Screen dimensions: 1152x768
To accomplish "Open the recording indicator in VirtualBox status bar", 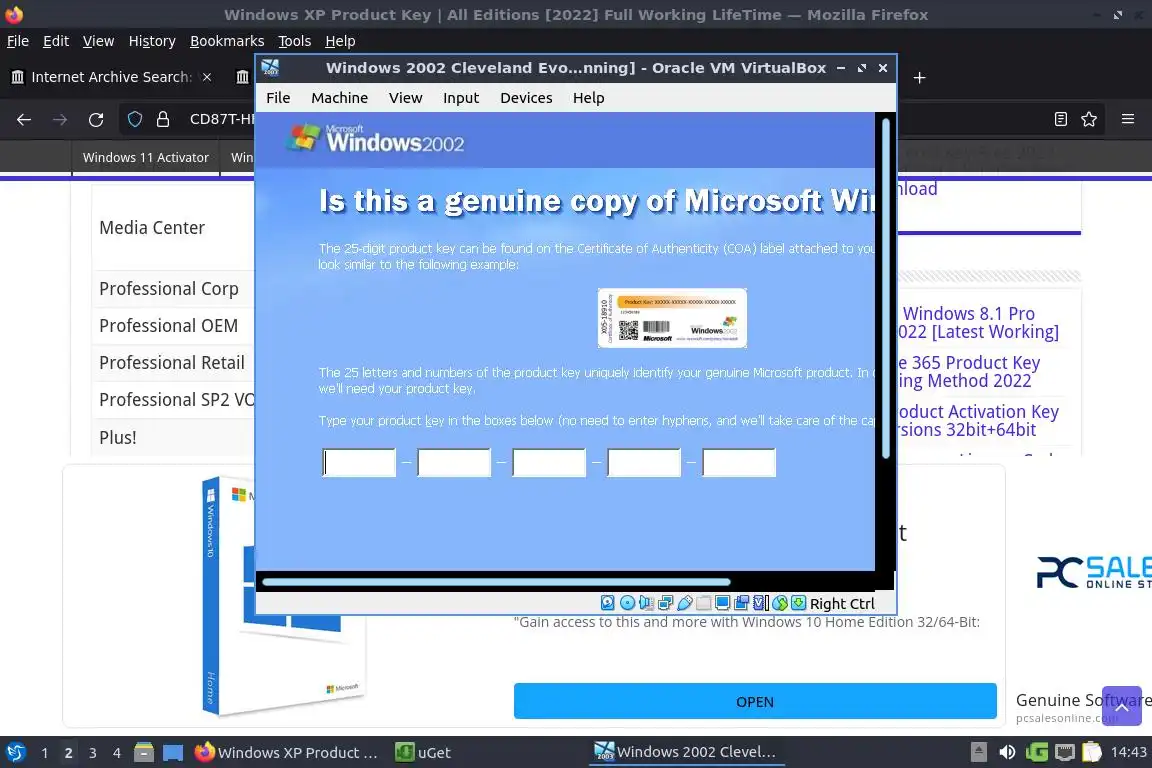I will pyautogui.click(x=742, y=603).
